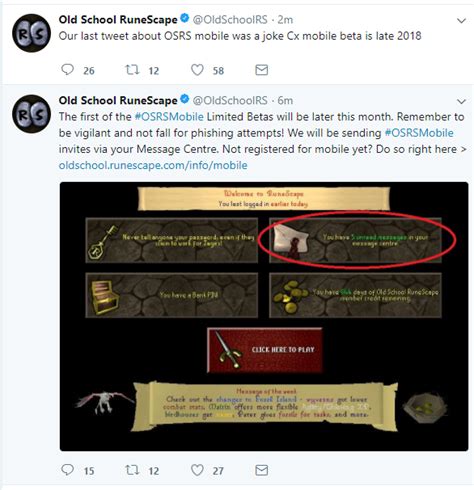Enlarge the RuneScape welcome screen image

(x=264, y=316)
